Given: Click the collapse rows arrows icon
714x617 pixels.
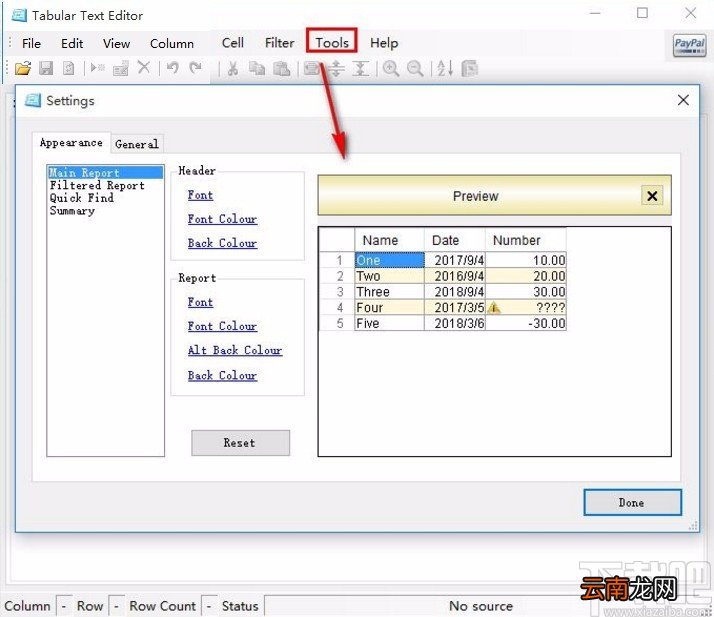Looking at the screenshot, I should coord(361,69).
